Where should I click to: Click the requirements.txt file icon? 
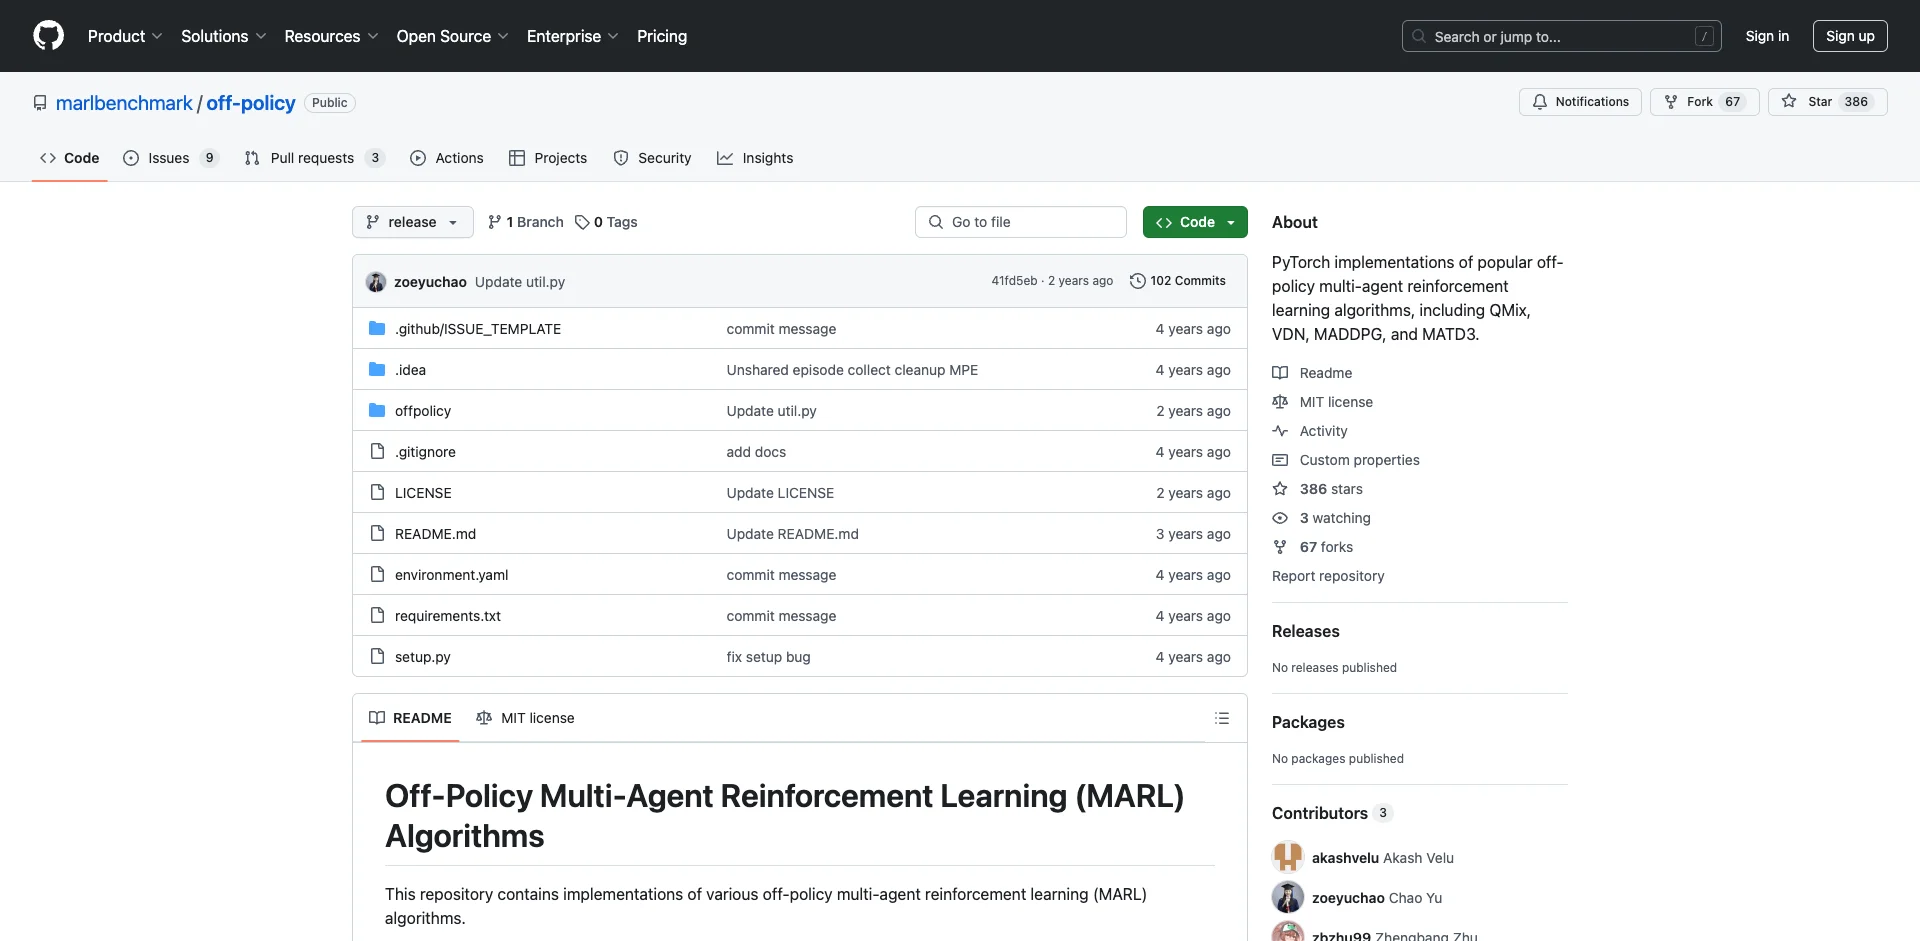(377, 615)
